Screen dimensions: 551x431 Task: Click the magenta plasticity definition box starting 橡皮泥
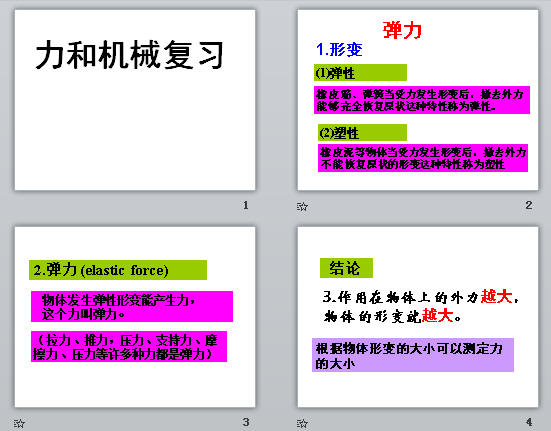(x=423, y=158)
